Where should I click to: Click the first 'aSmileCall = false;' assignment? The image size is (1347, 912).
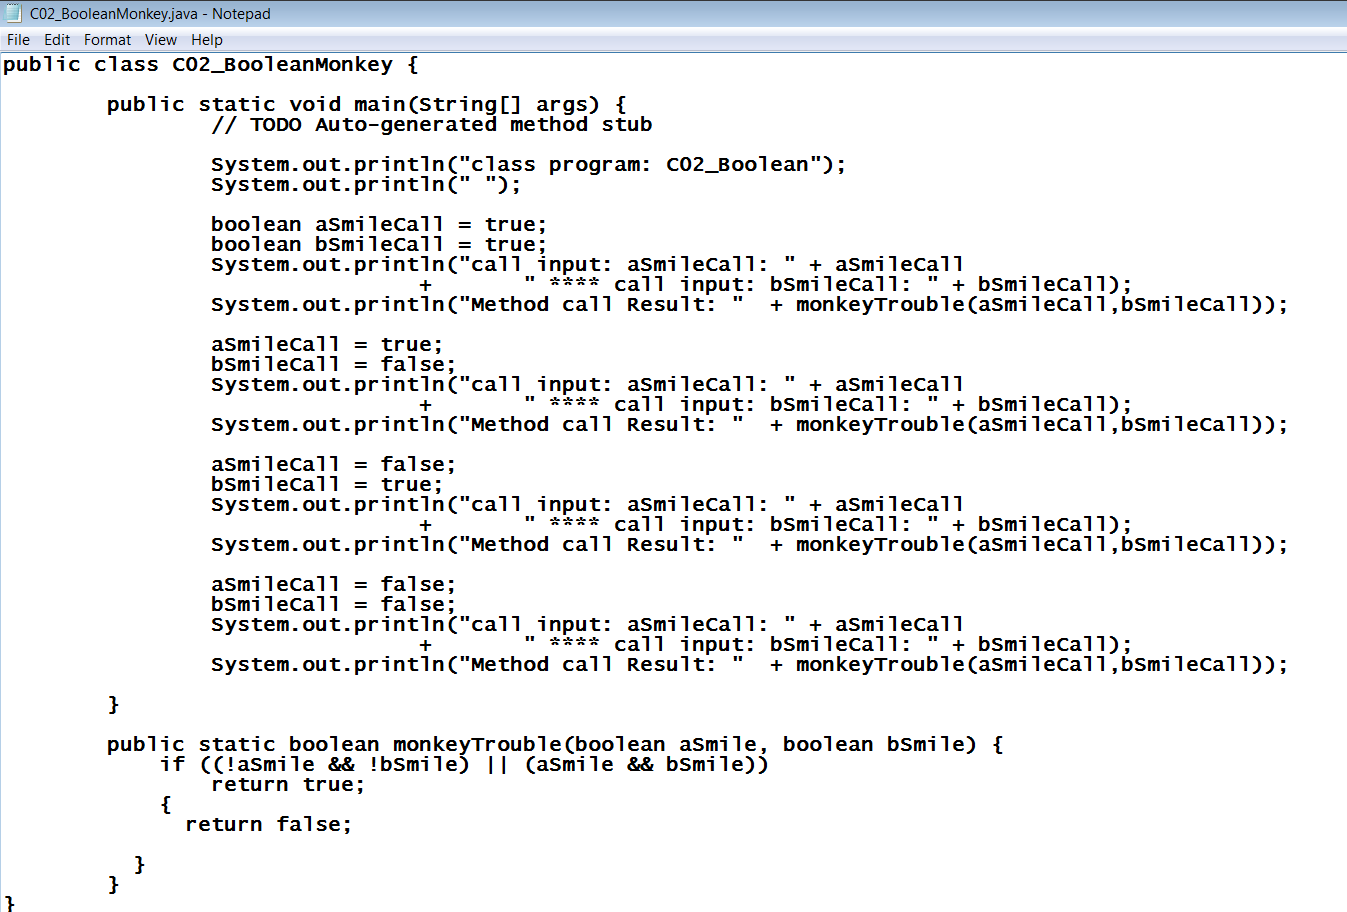(x=333, y=465)
